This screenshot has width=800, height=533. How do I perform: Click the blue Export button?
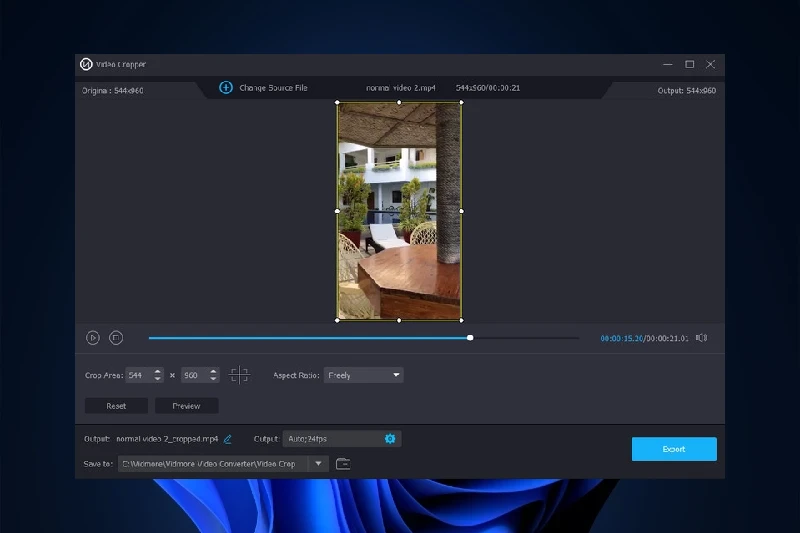pos(673,449)
